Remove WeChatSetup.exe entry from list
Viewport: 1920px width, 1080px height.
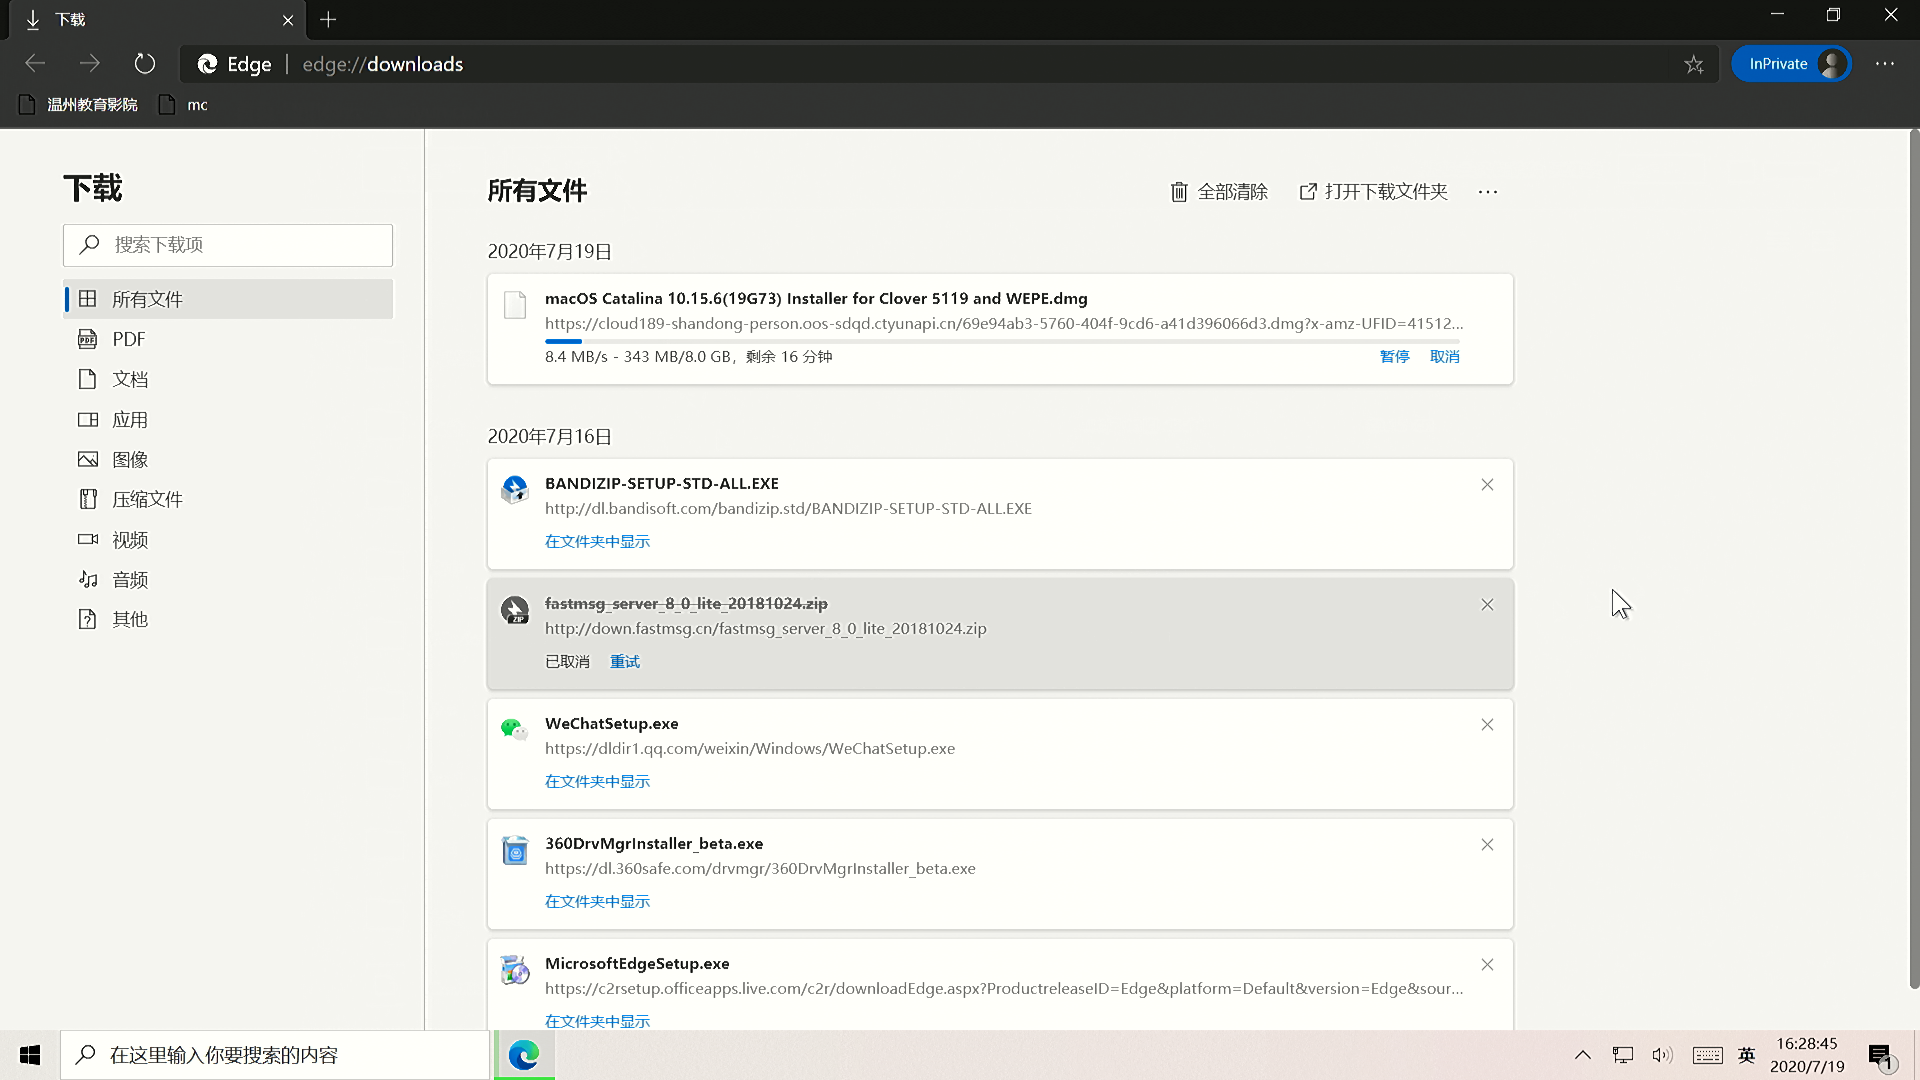coord(1487,725)
